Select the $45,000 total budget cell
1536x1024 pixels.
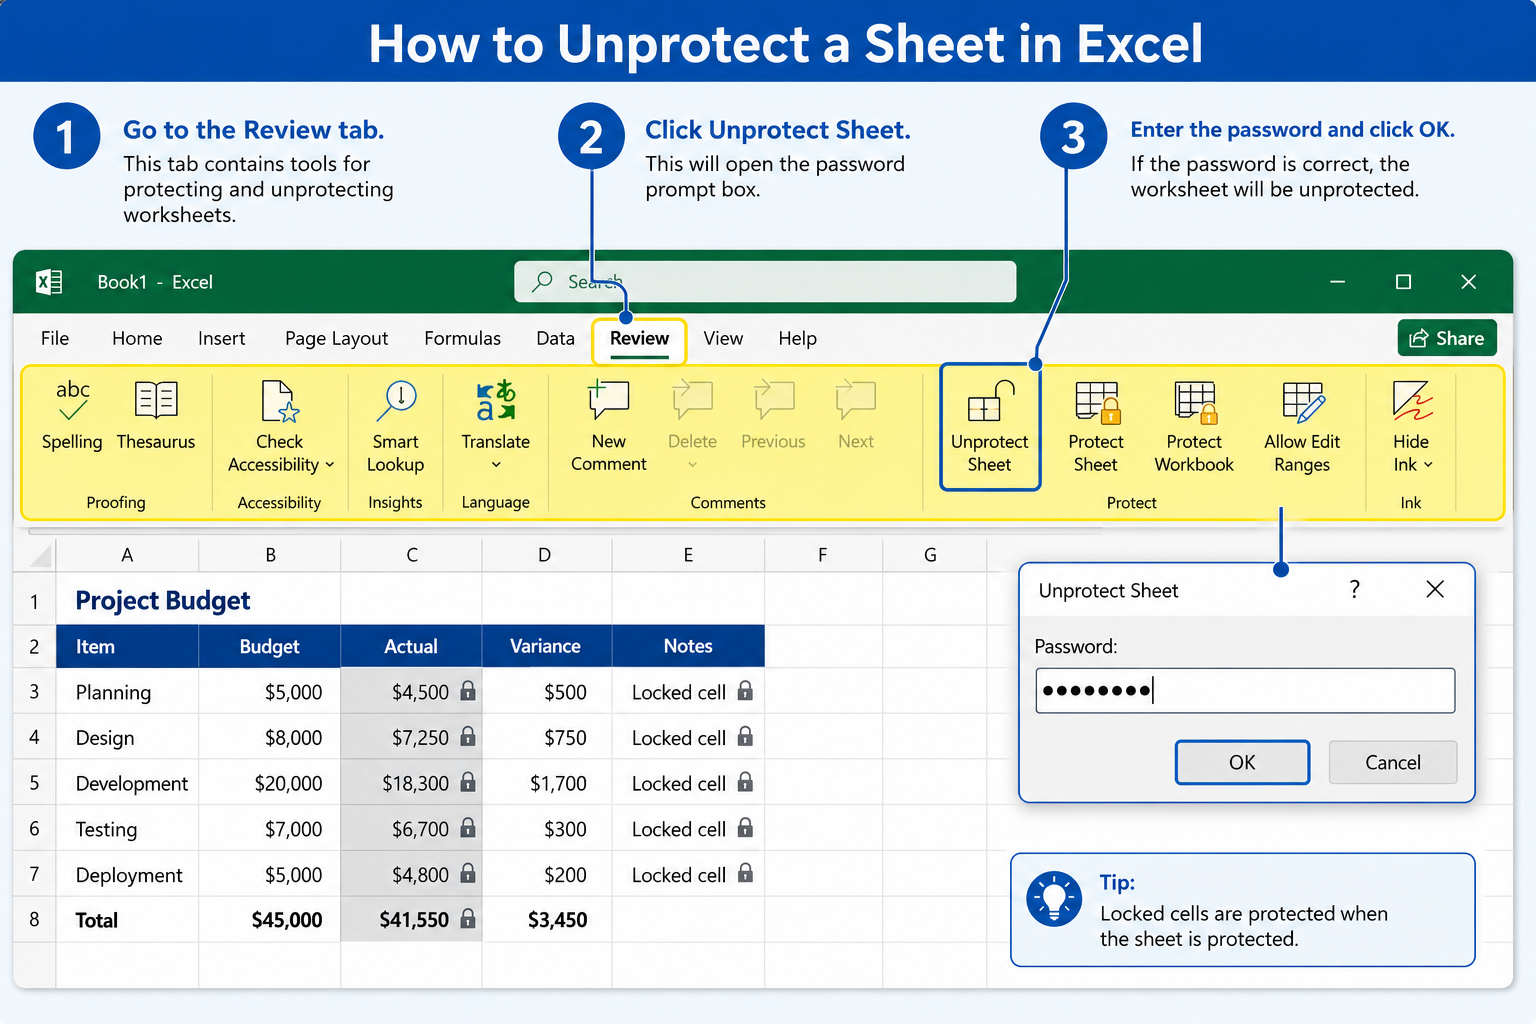270,919
